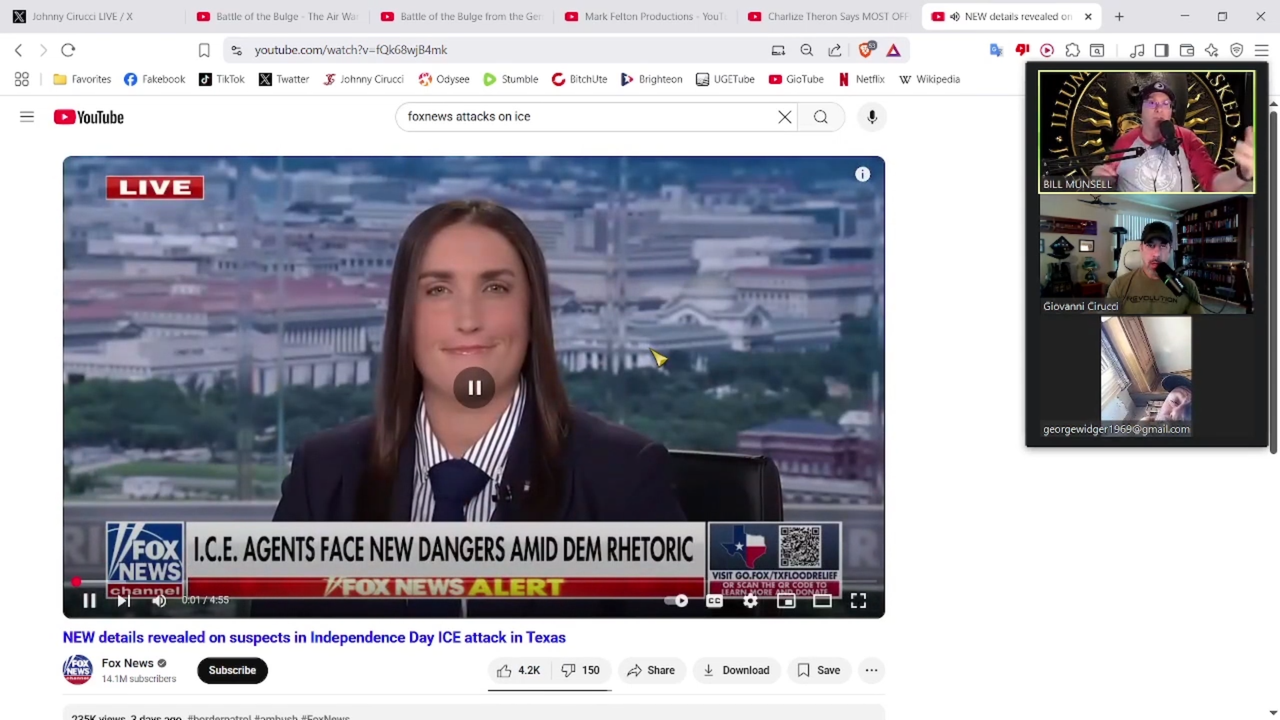Click the Download button
This screenshot has width=1280, height=720.
pos(735,670)
